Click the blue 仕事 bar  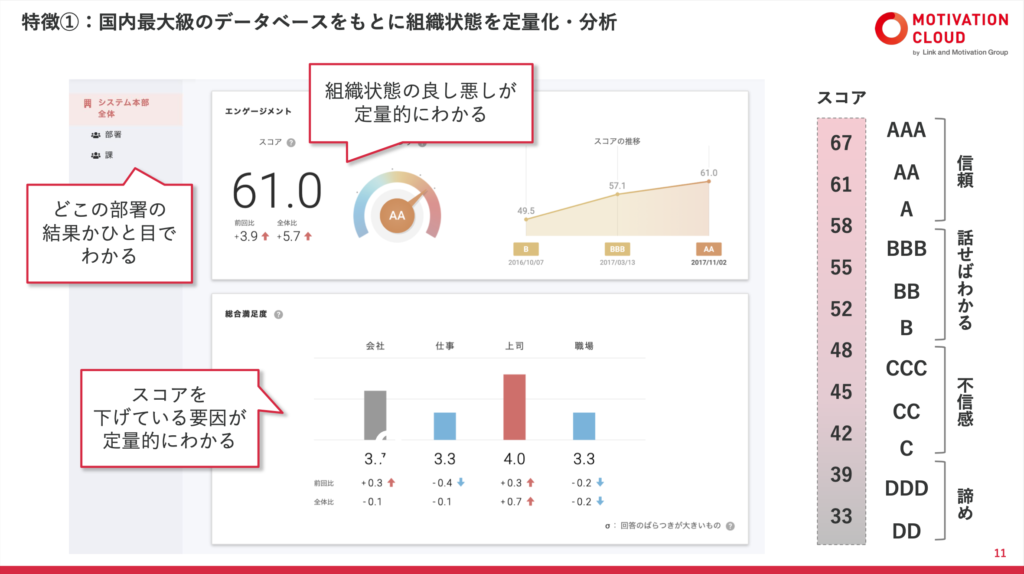pyautogui.click(x=445, y=426)
